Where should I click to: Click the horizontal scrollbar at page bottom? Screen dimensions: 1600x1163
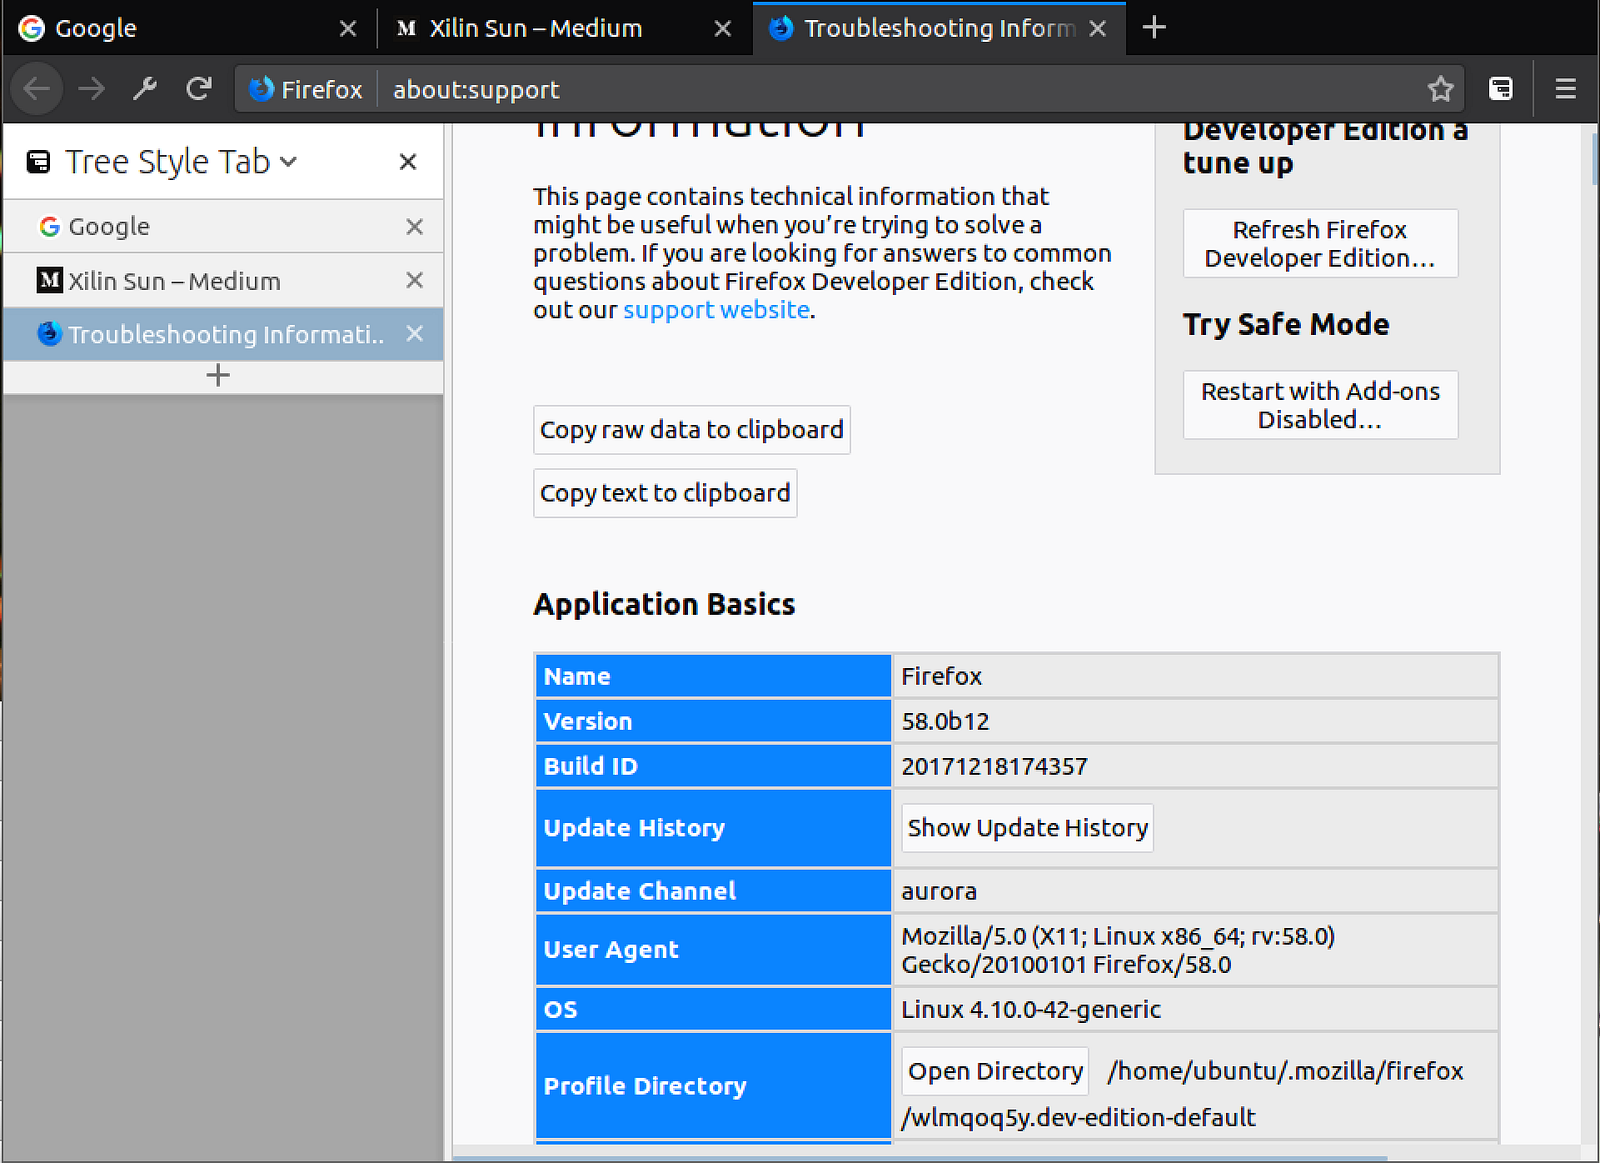tap(920, 1159)
